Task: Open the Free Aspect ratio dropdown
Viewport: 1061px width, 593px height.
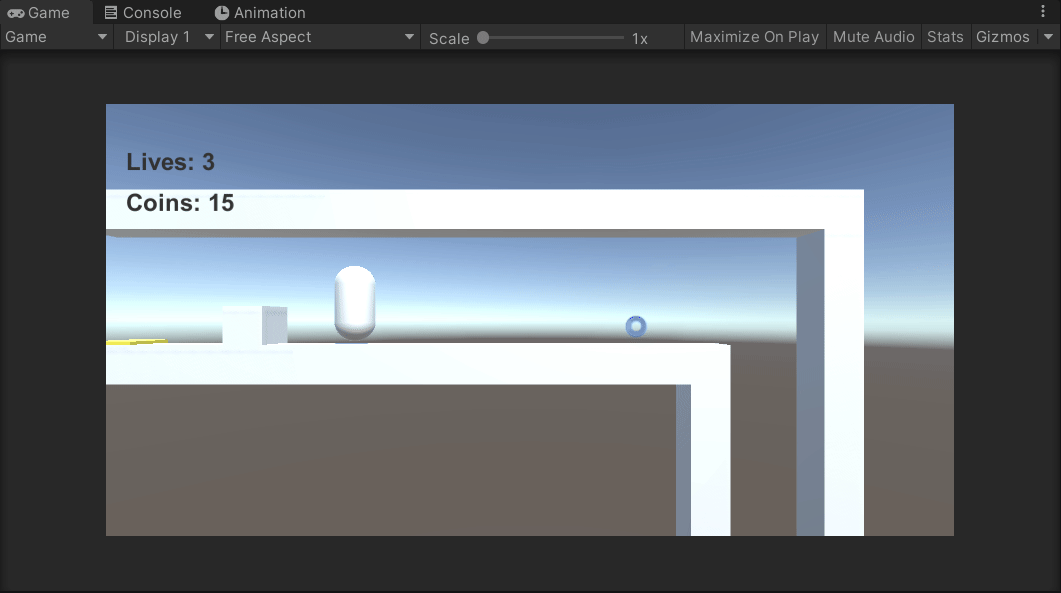Action: [x=319, y=37]
